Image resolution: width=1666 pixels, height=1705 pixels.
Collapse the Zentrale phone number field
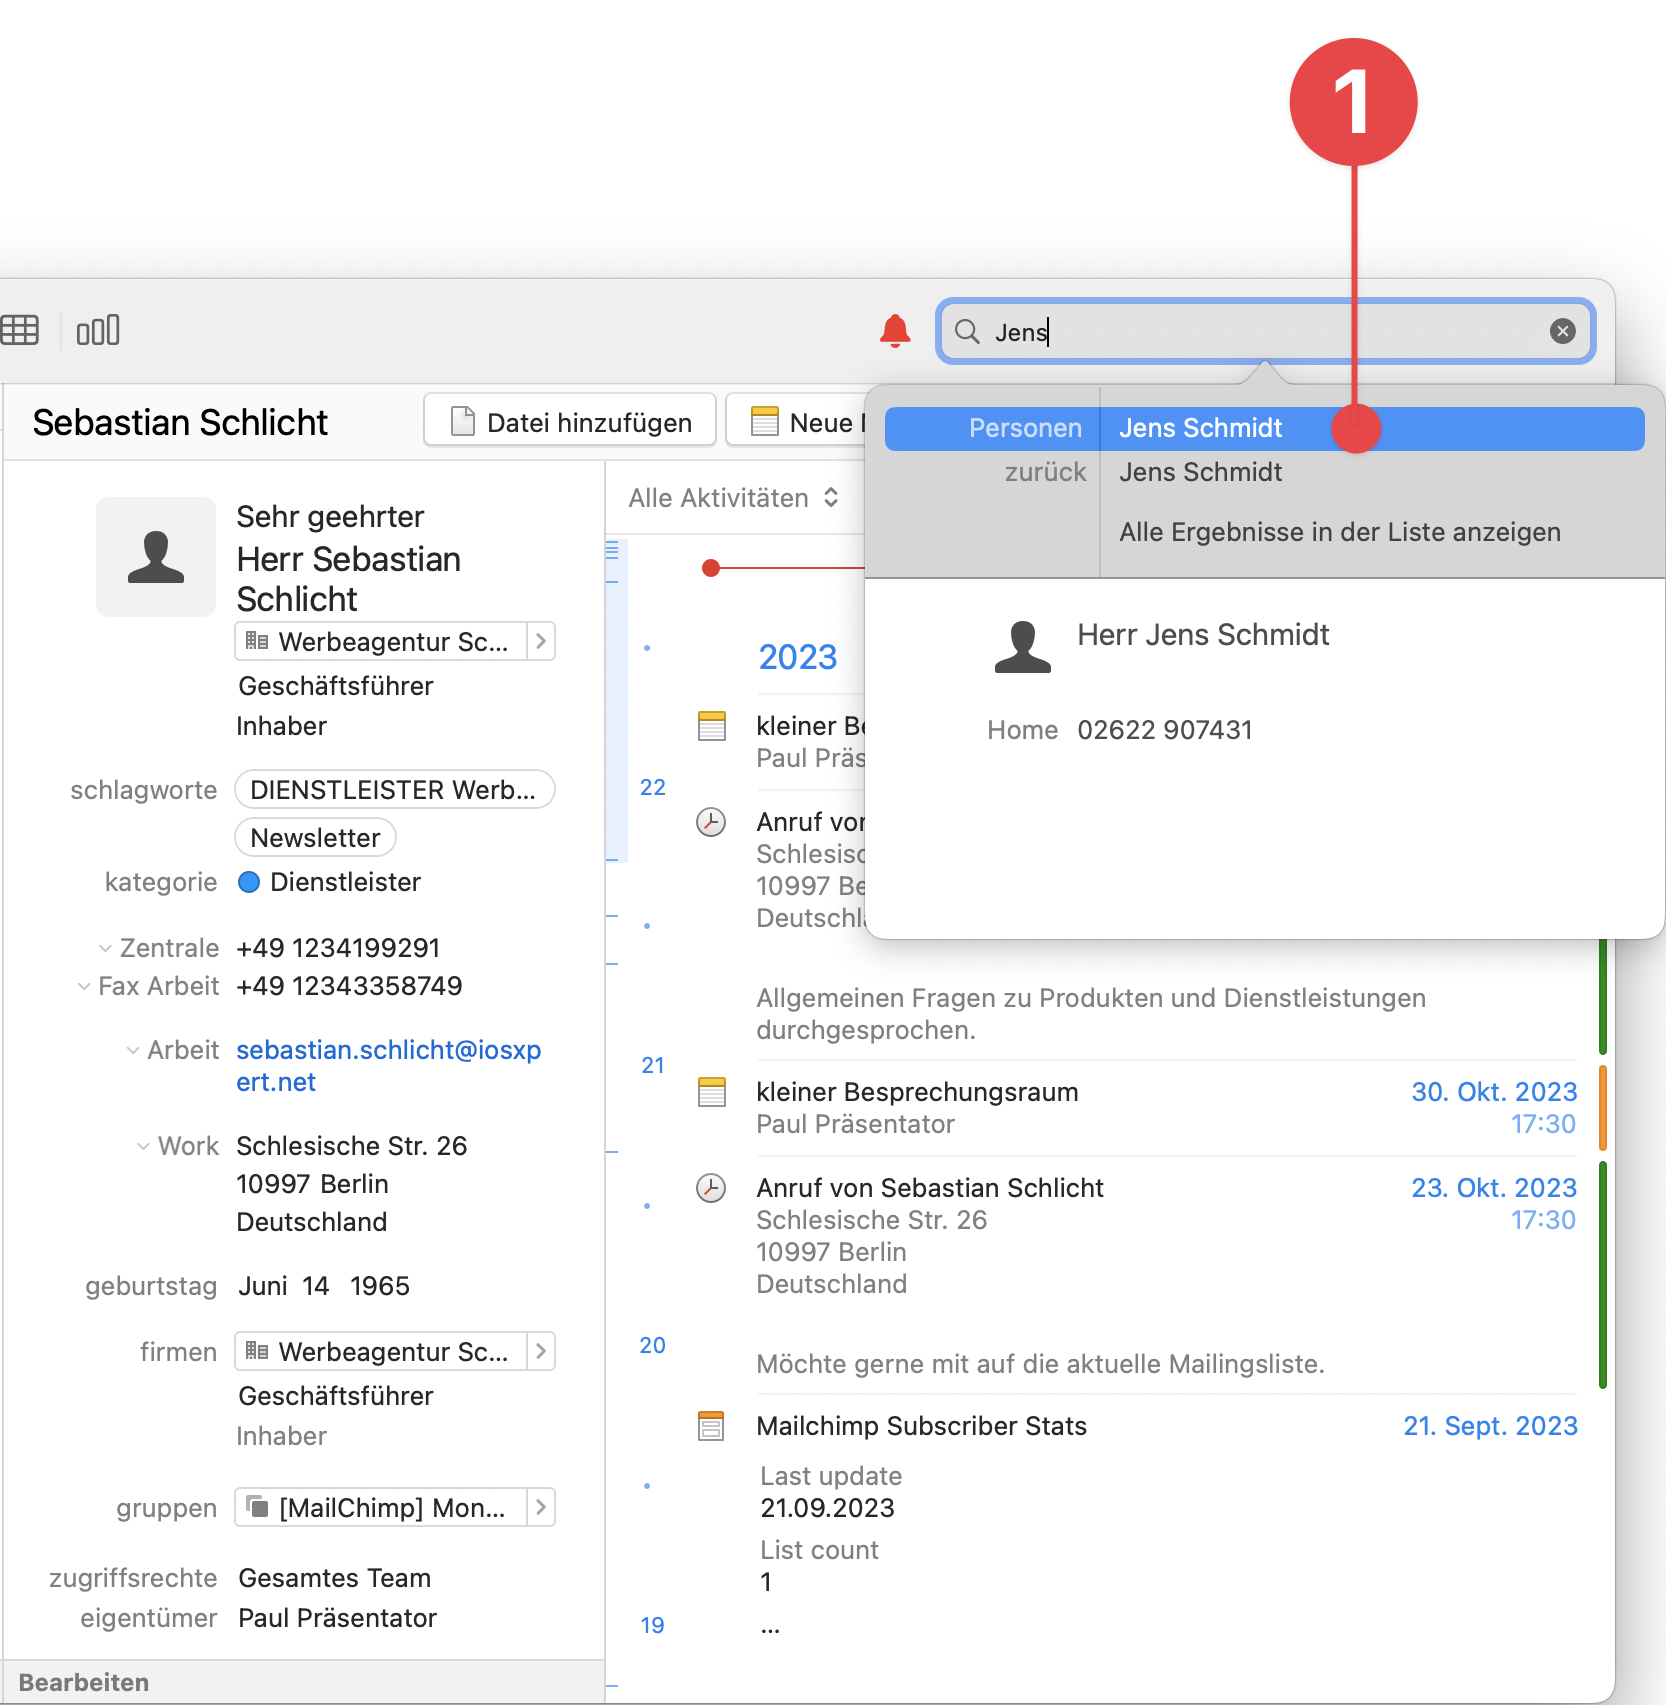point(106,947)
